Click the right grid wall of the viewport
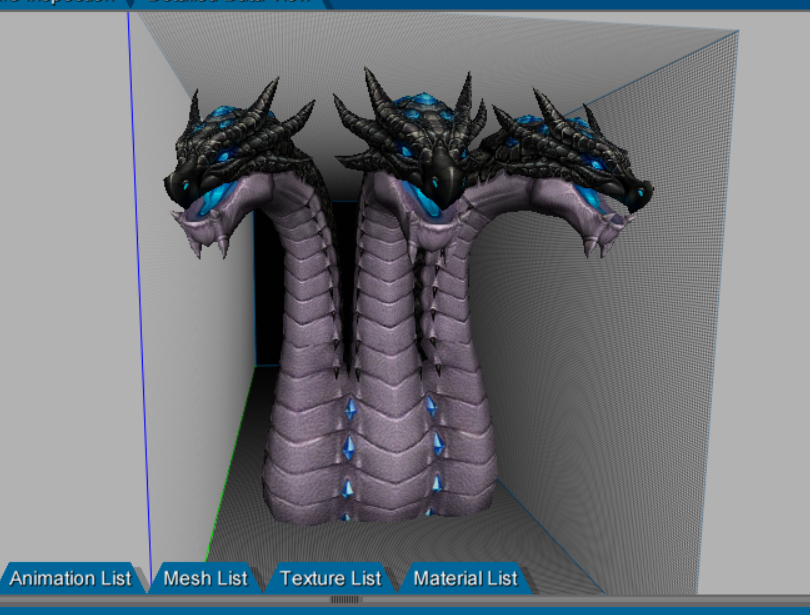 [640, 350]
